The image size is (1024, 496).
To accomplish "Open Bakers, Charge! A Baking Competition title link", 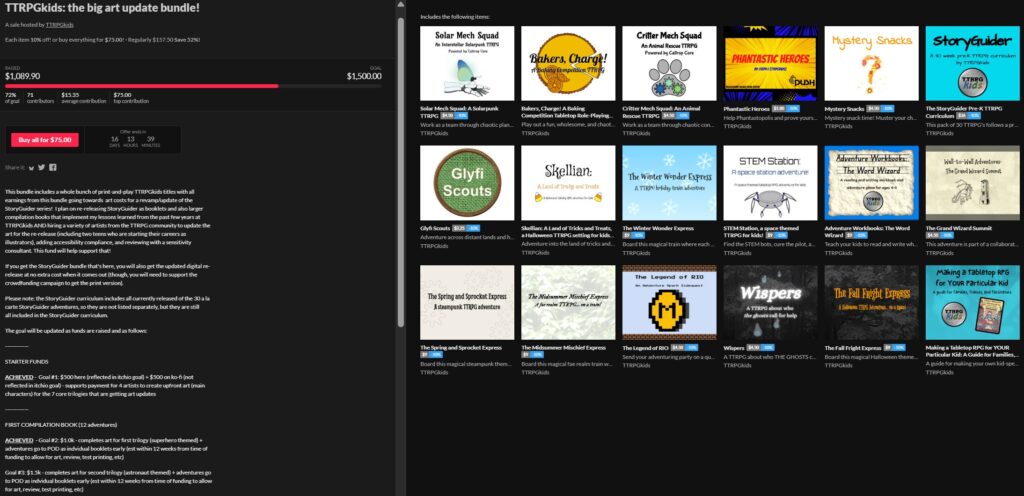I will coord(568,112).
